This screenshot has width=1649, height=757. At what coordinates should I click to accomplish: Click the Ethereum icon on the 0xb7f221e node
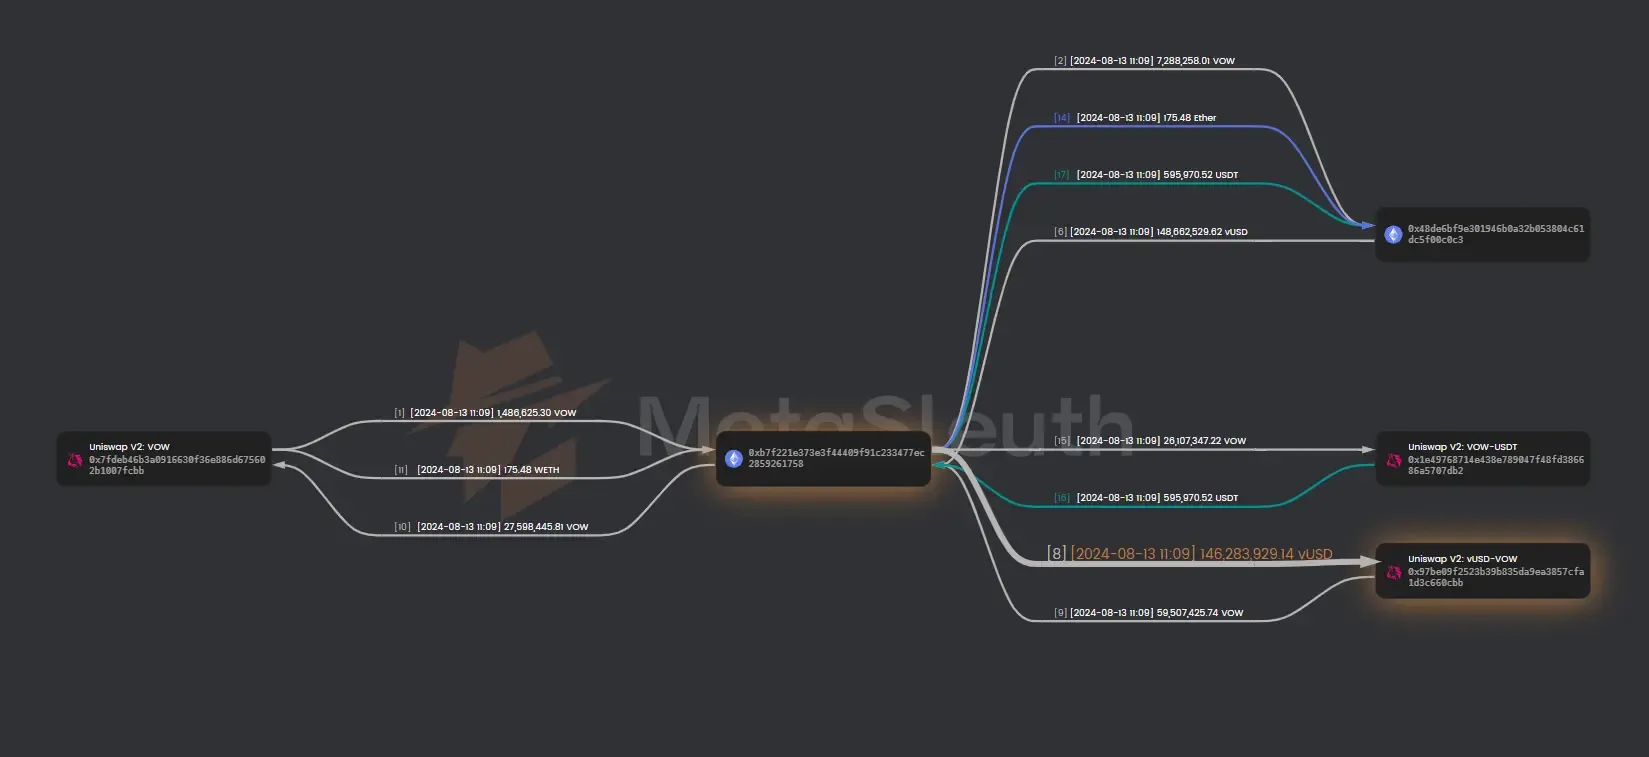pos(734,459)
